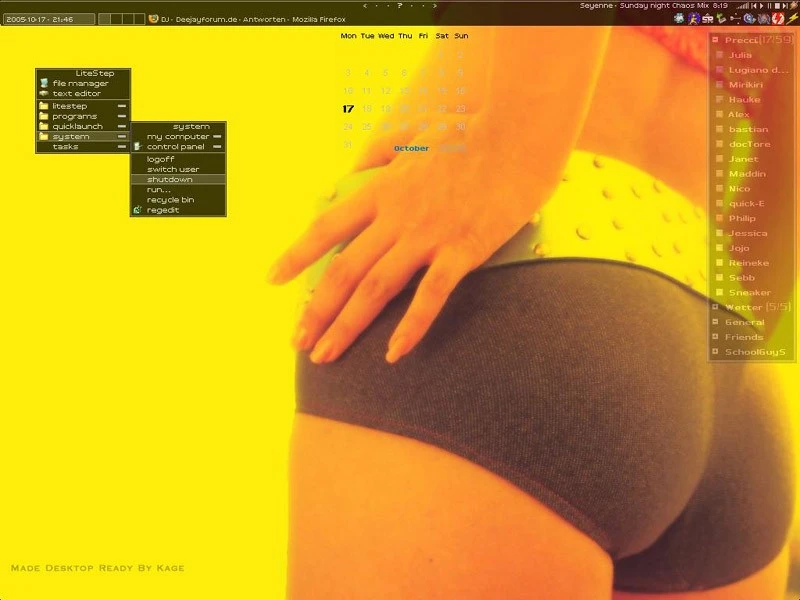Screen dimensions: 800x600
Task: Click the Firefox icon in the taskbar
Action: 153,19
